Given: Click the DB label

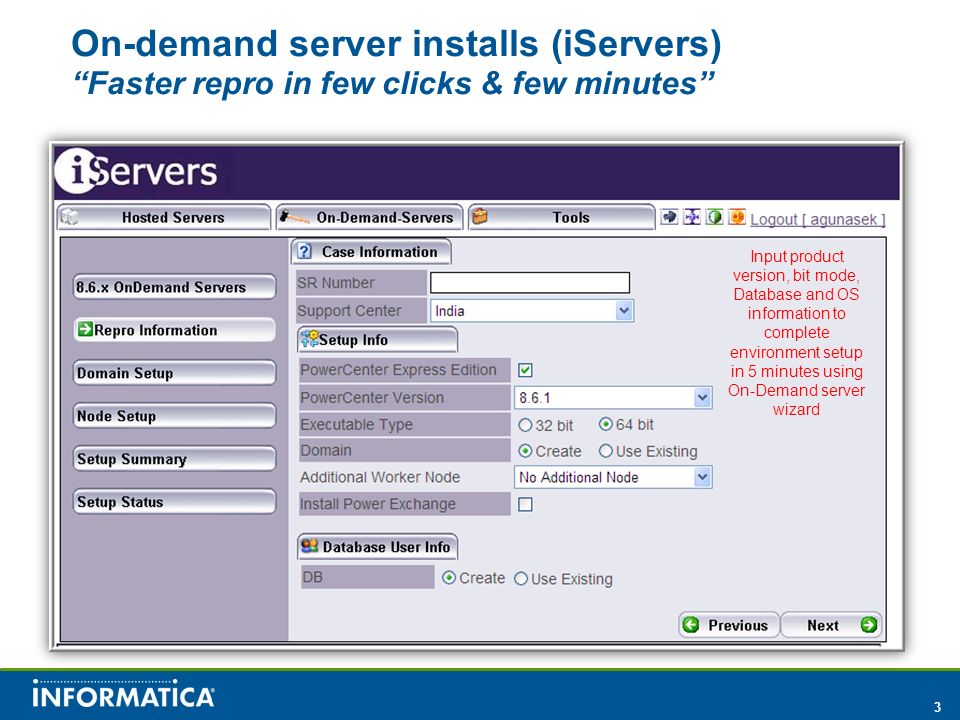Looking at the screenshot, I should (312, 577).
